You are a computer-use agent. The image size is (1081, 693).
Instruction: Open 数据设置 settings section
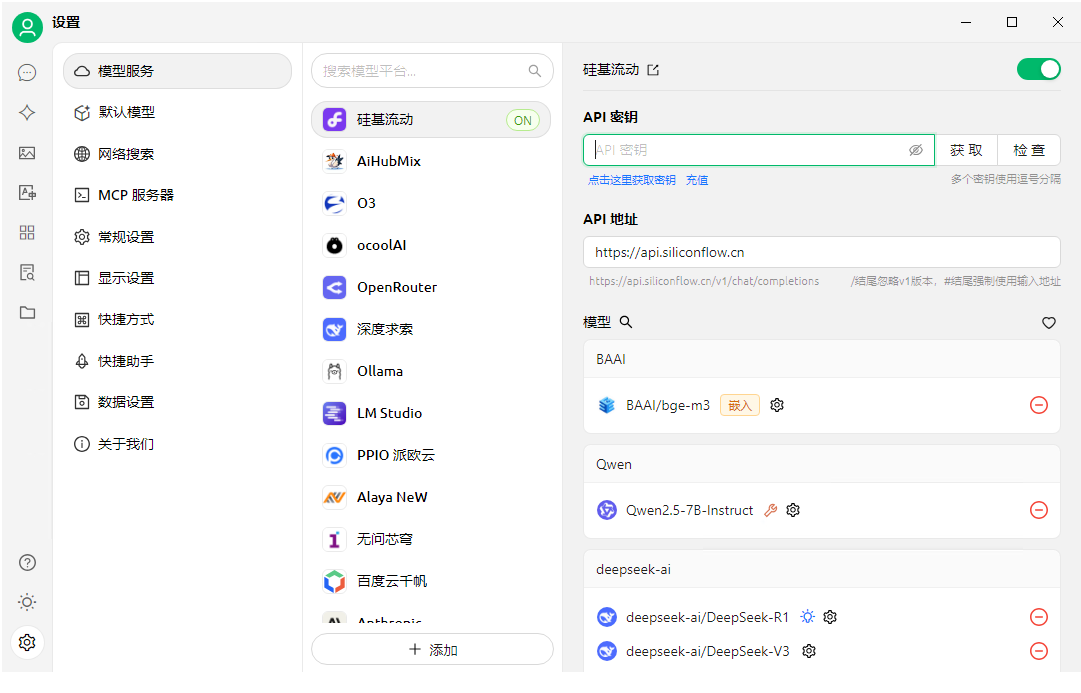click(x=177, y=402)
